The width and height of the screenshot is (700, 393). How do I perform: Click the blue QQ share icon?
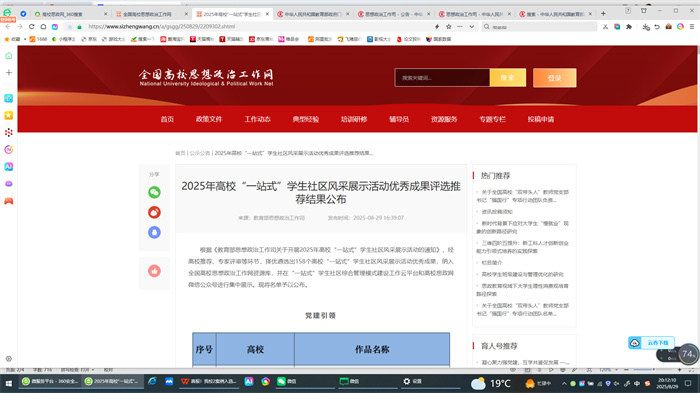coord(154,232)
